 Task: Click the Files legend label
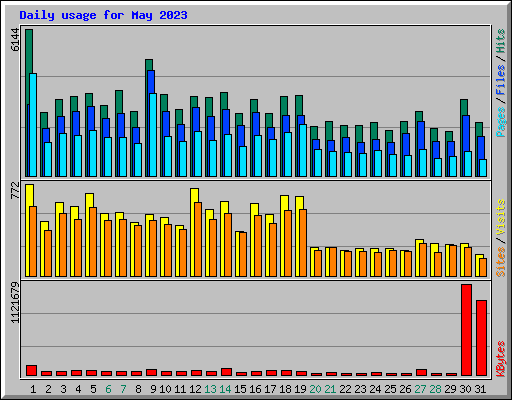pyautogui.click(x=500, y=80)
